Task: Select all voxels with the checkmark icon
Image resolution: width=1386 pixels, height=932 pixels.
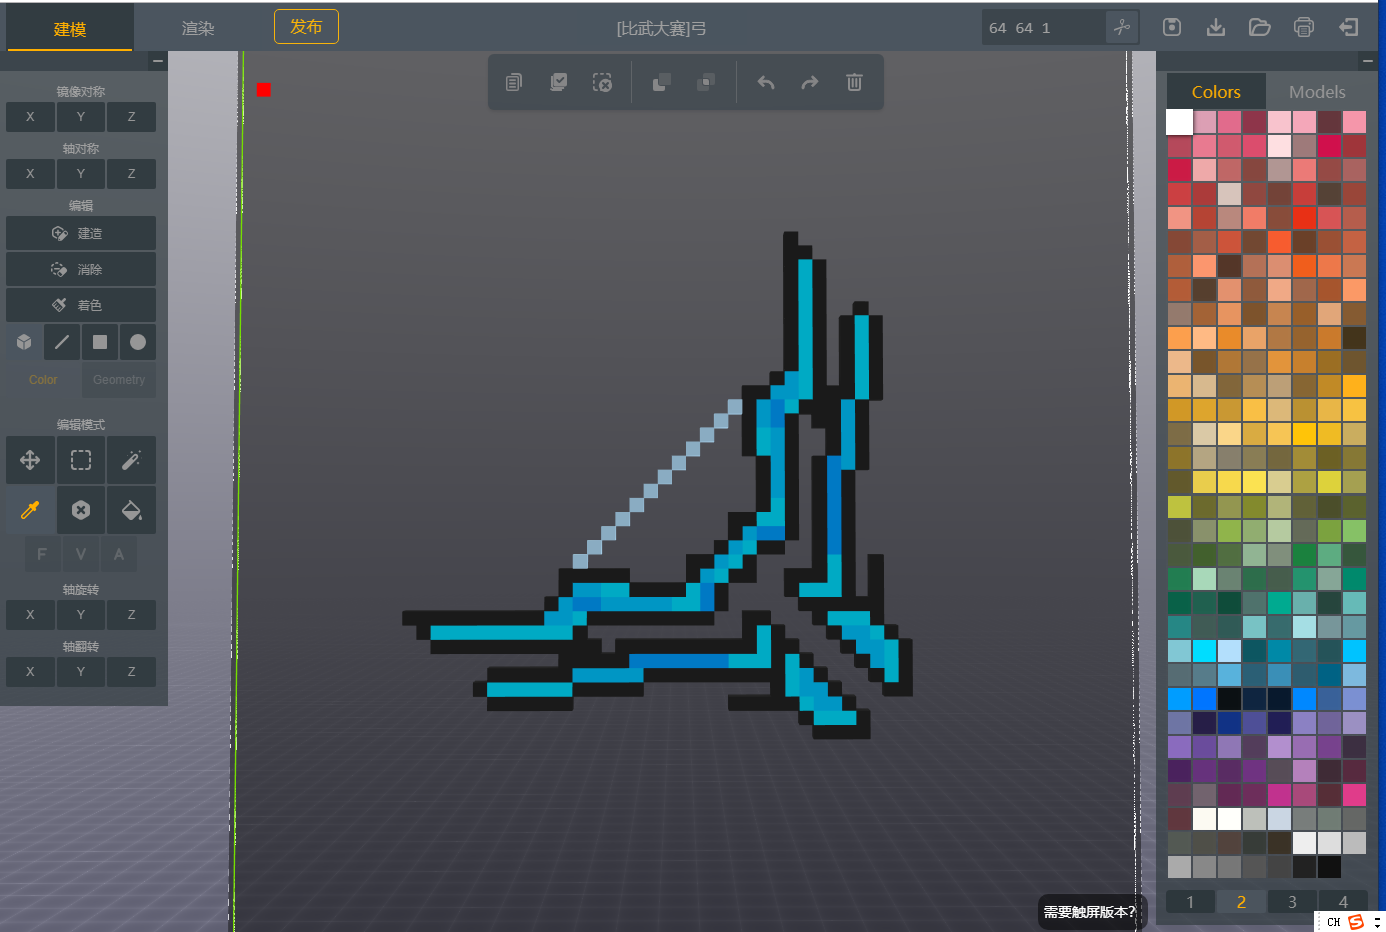Action: coord(558,82)
